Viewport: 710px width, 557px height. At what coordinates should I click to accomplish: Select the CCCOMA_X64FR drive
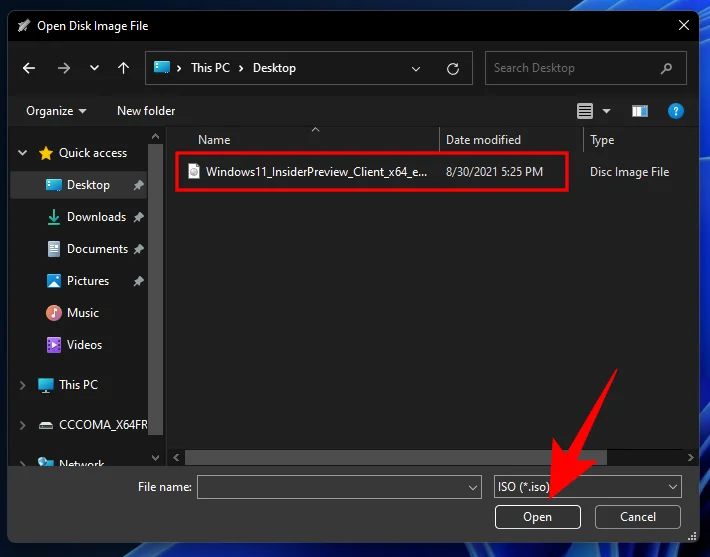pos(103,425)
